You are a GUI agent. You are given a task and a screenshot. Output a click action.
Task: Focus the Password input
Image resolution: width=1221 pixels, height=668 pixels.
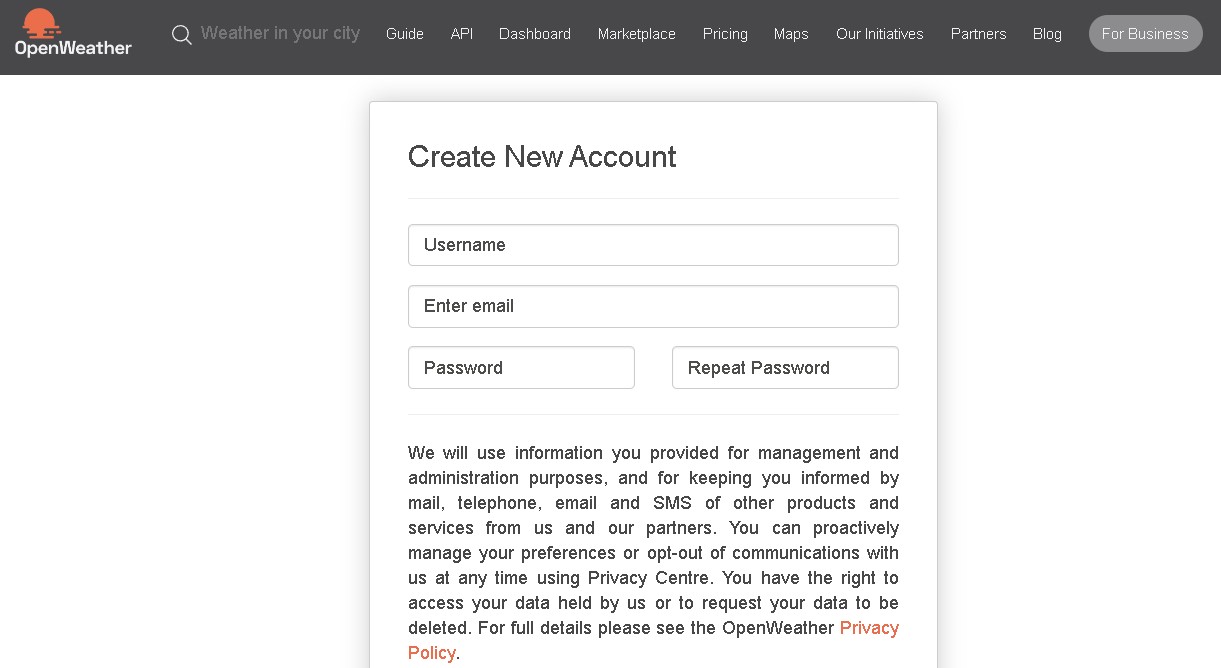coord(521,368)
